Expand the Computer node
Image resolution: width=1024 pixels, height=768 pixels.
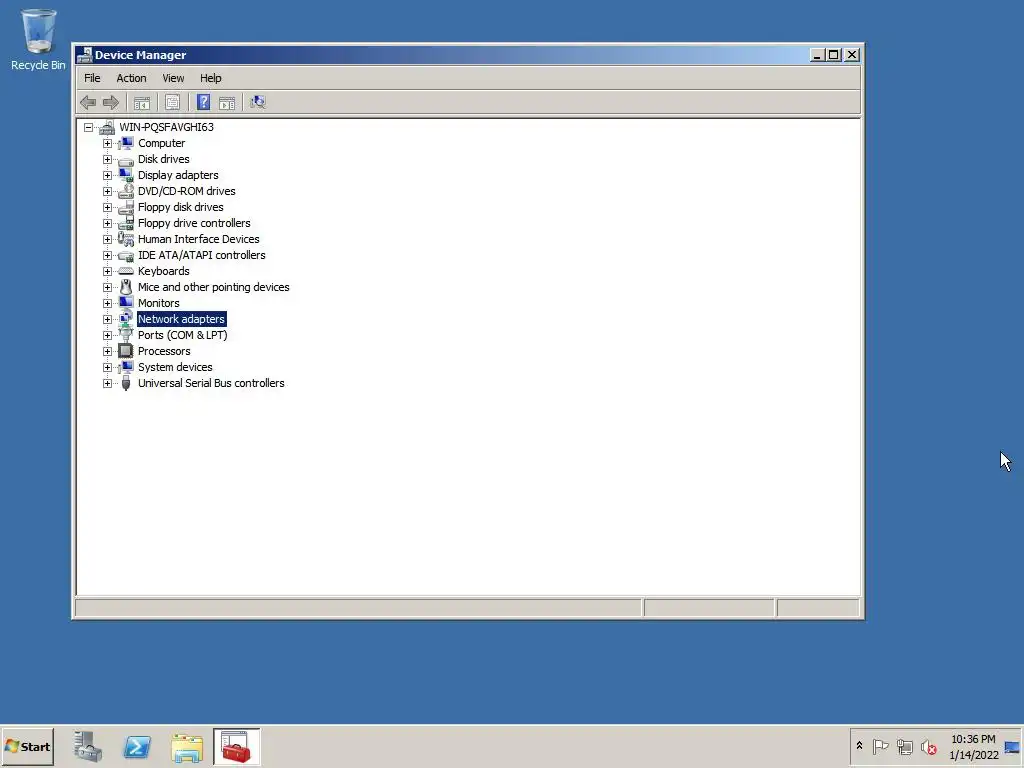point(107,143)
